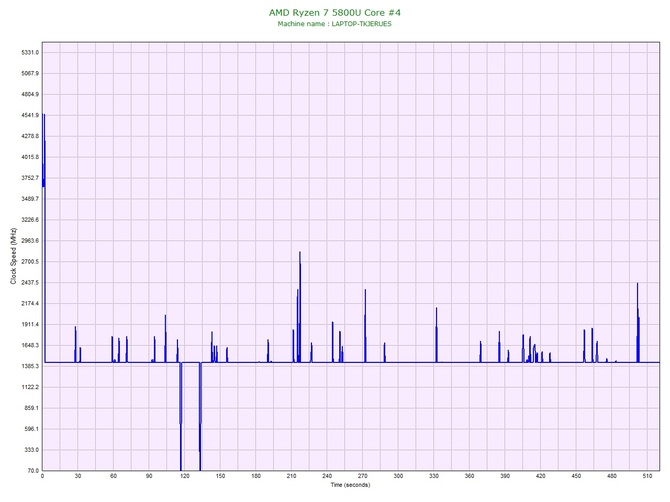
Task: Click the 120 tick on time axis
Action: coord(185,476)
